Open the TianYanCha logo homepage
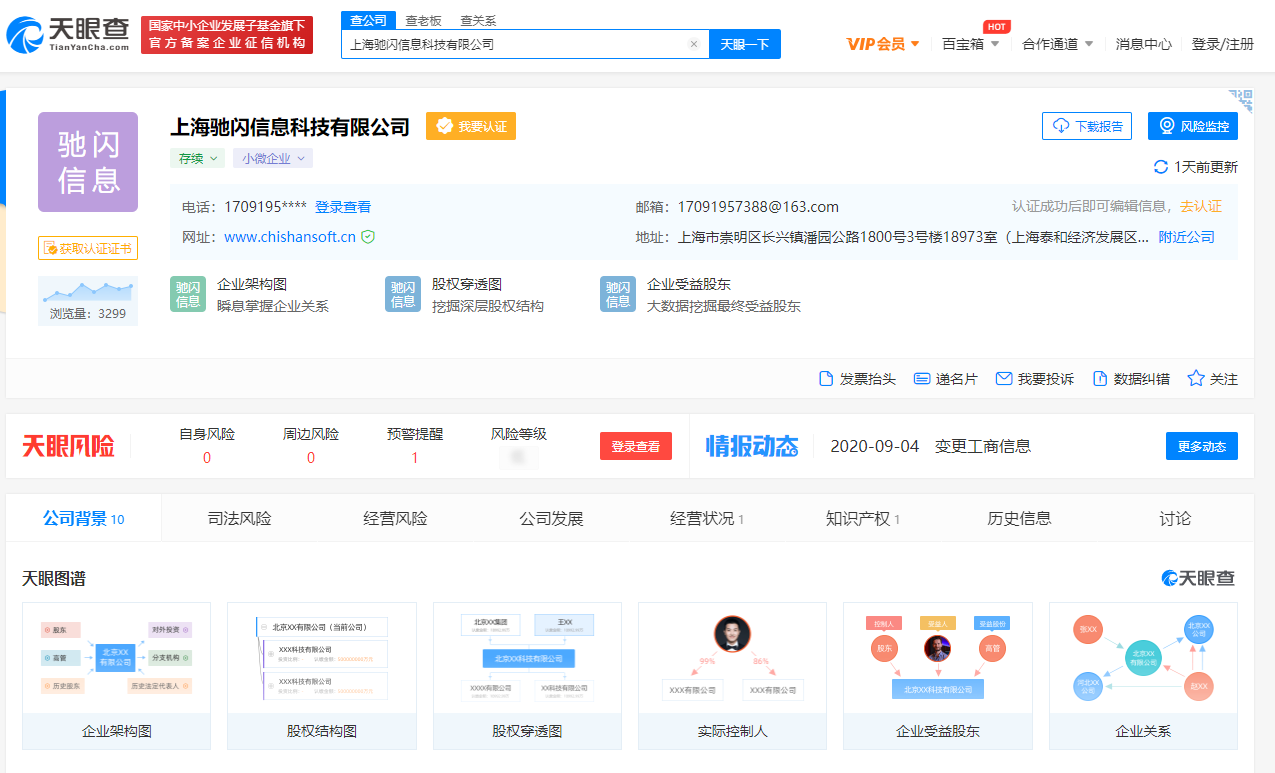1275x773 pixels. coord(68,35)
